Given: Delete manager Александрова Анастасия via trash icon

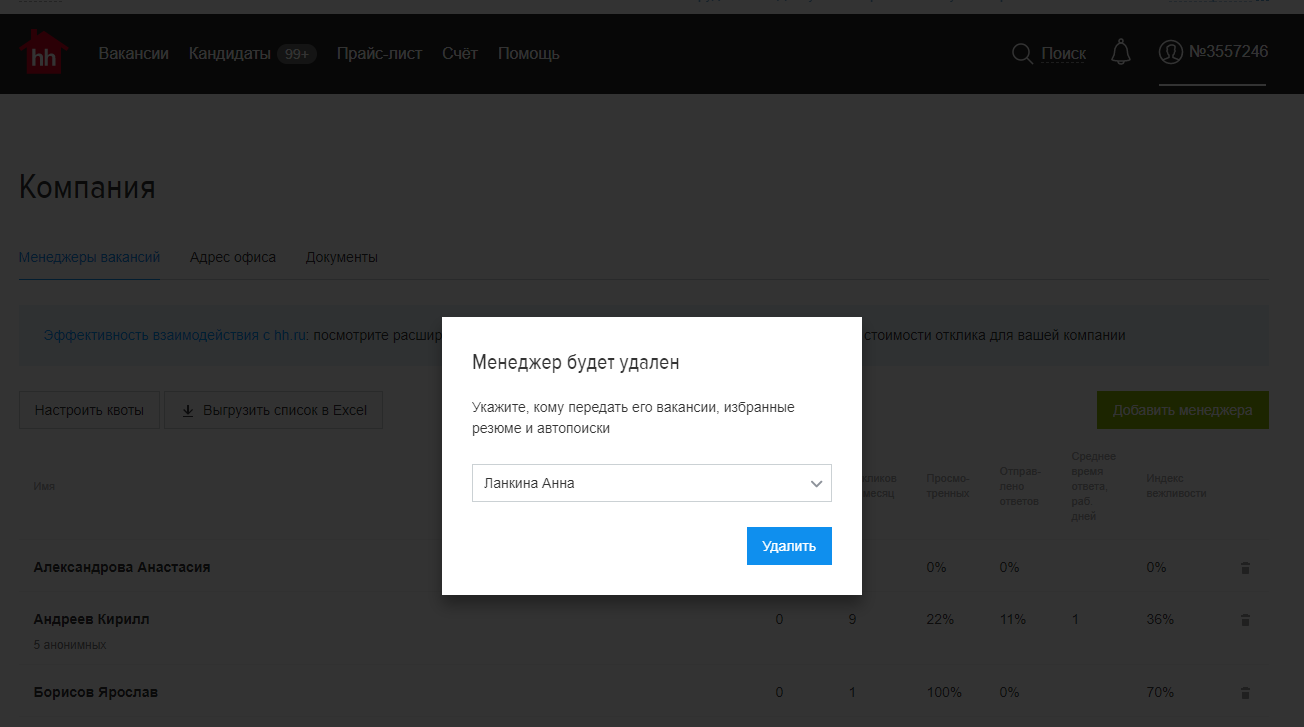Looking at the screenshot, I should (x=1245, y=568).
